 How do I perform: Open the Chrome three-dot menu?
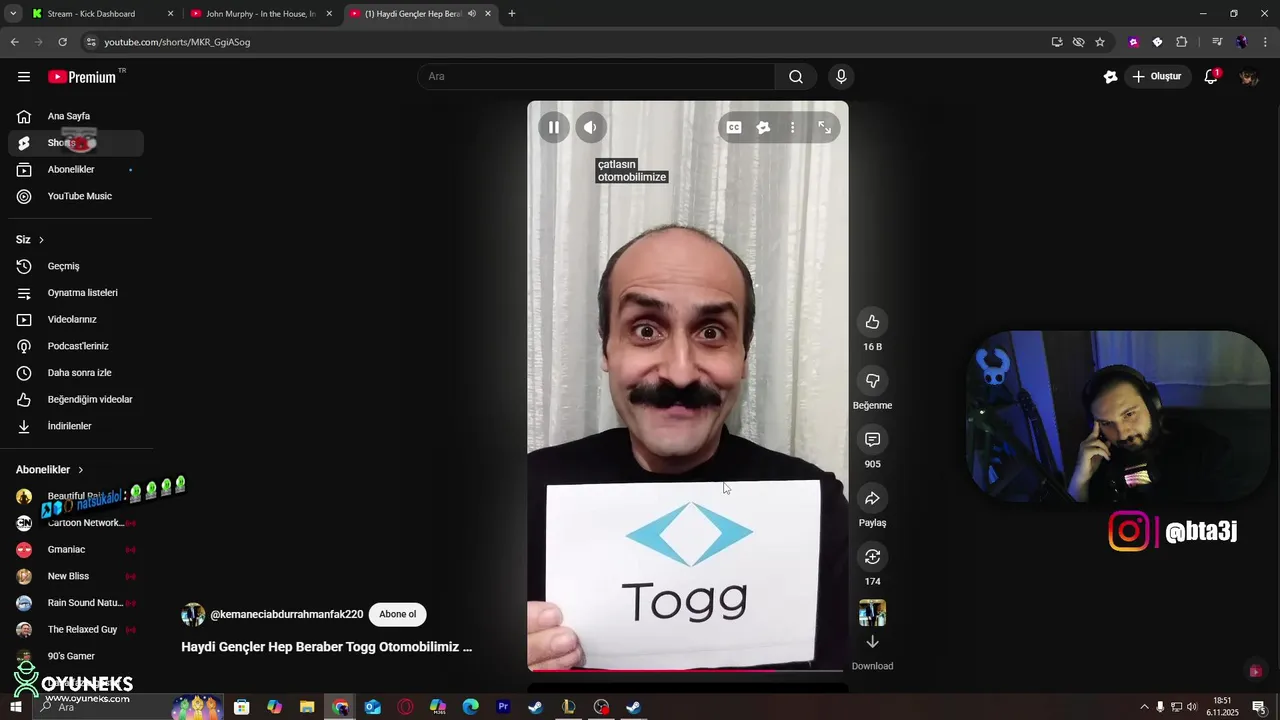click(1266, 42)
